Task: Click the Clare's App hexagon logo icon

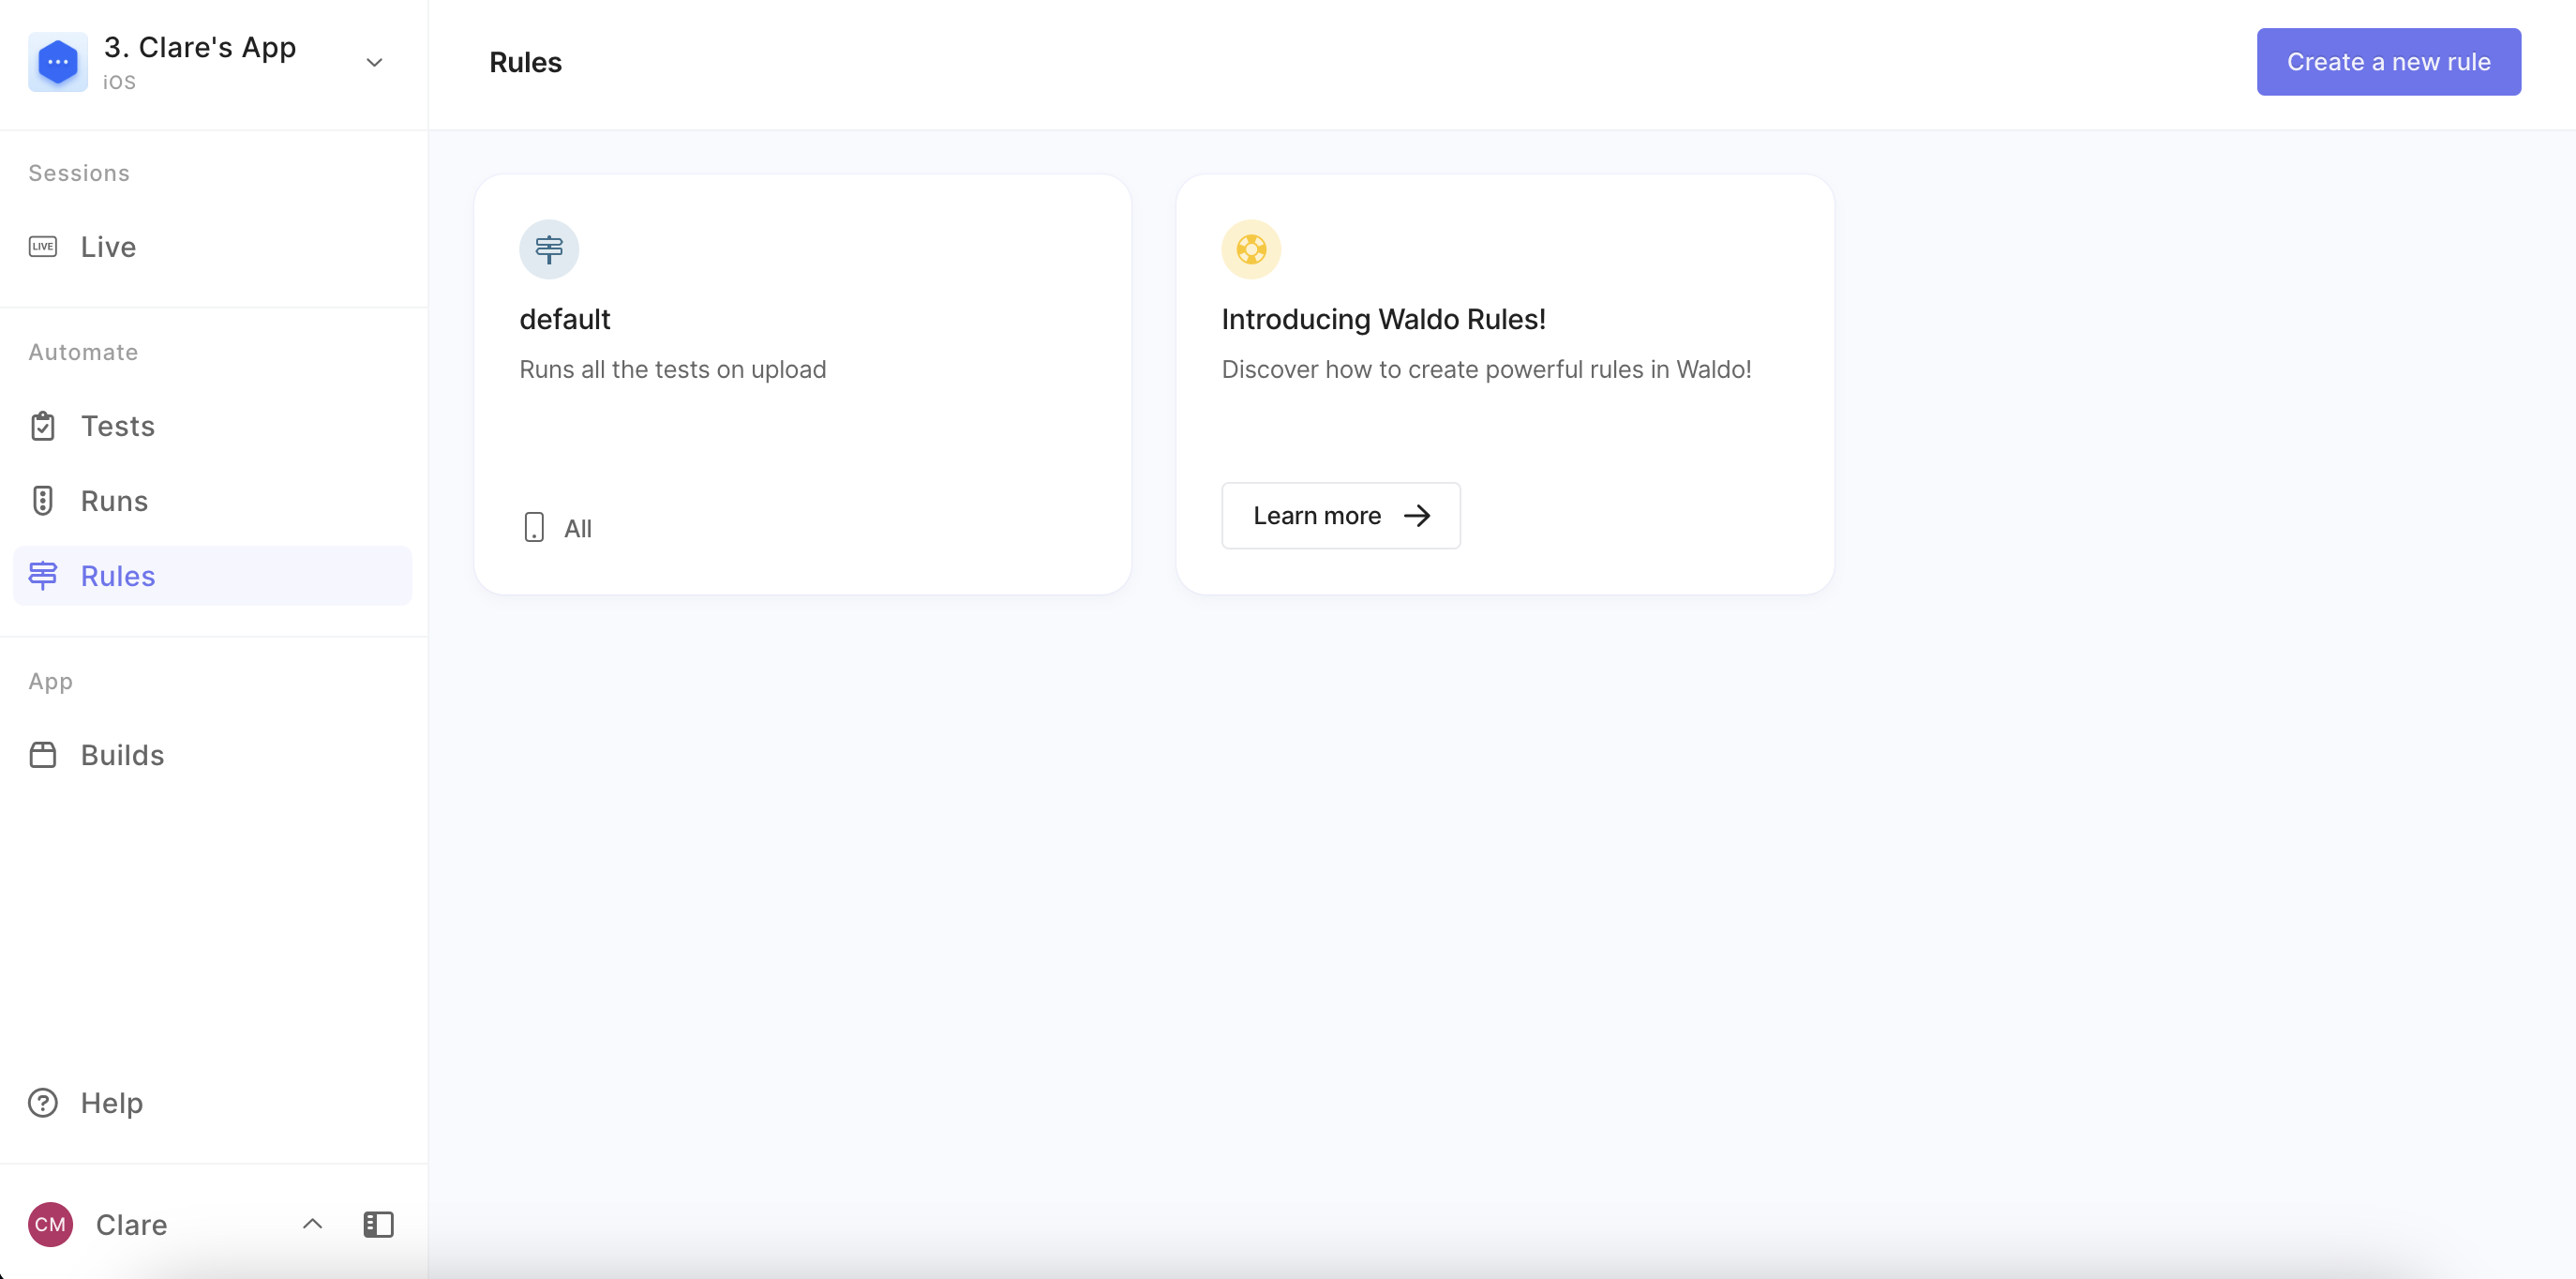Action: pos(58,62)
